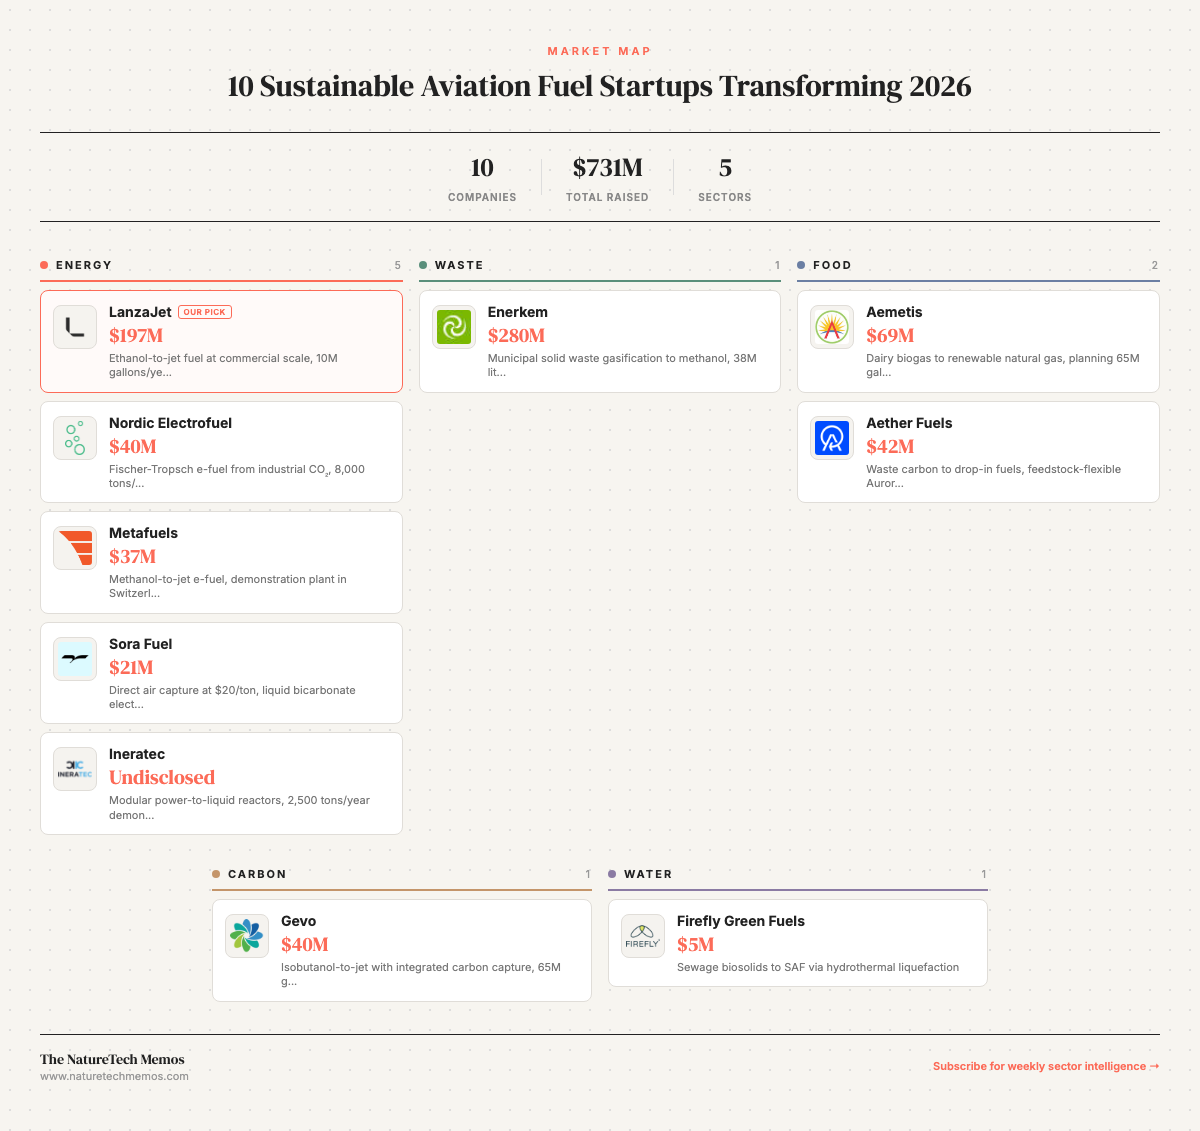The image size is (1200, 1131).
Task: Click the $69M funding amount
Action: point(890,336)
